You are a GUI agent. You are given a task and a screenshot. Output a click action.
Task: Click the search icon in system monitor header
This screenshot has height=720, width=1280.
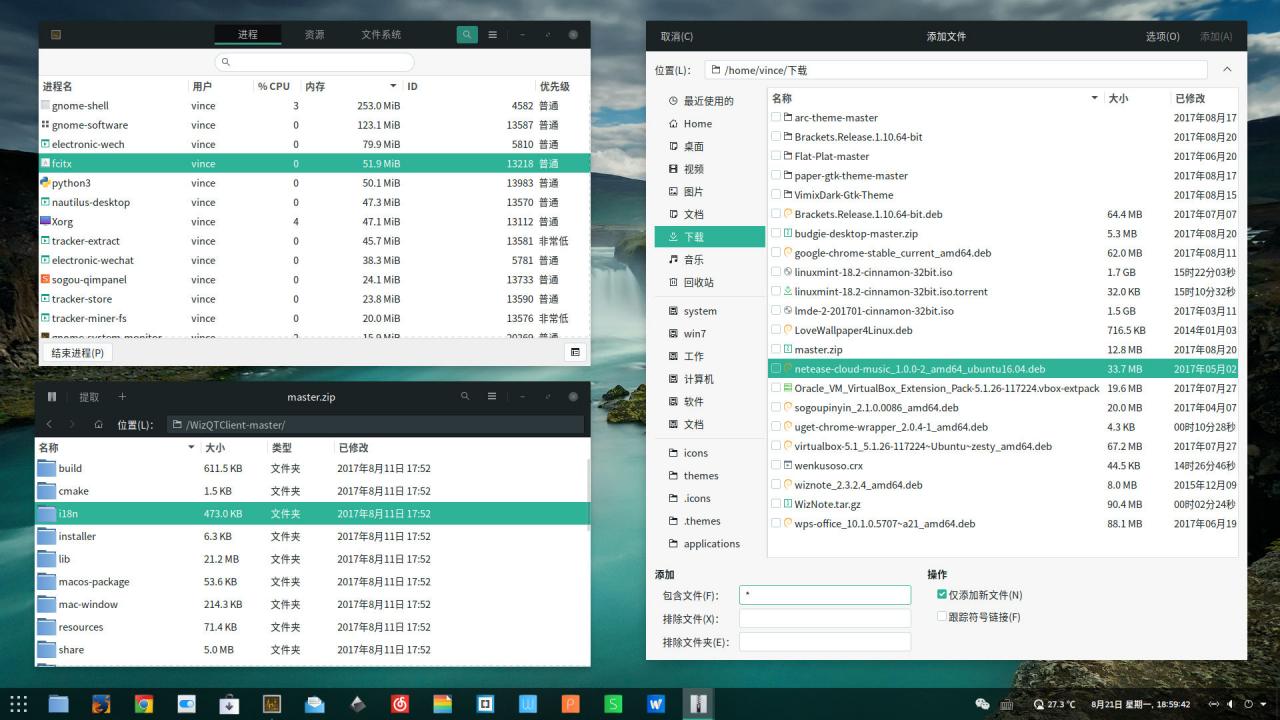point(467,34)
